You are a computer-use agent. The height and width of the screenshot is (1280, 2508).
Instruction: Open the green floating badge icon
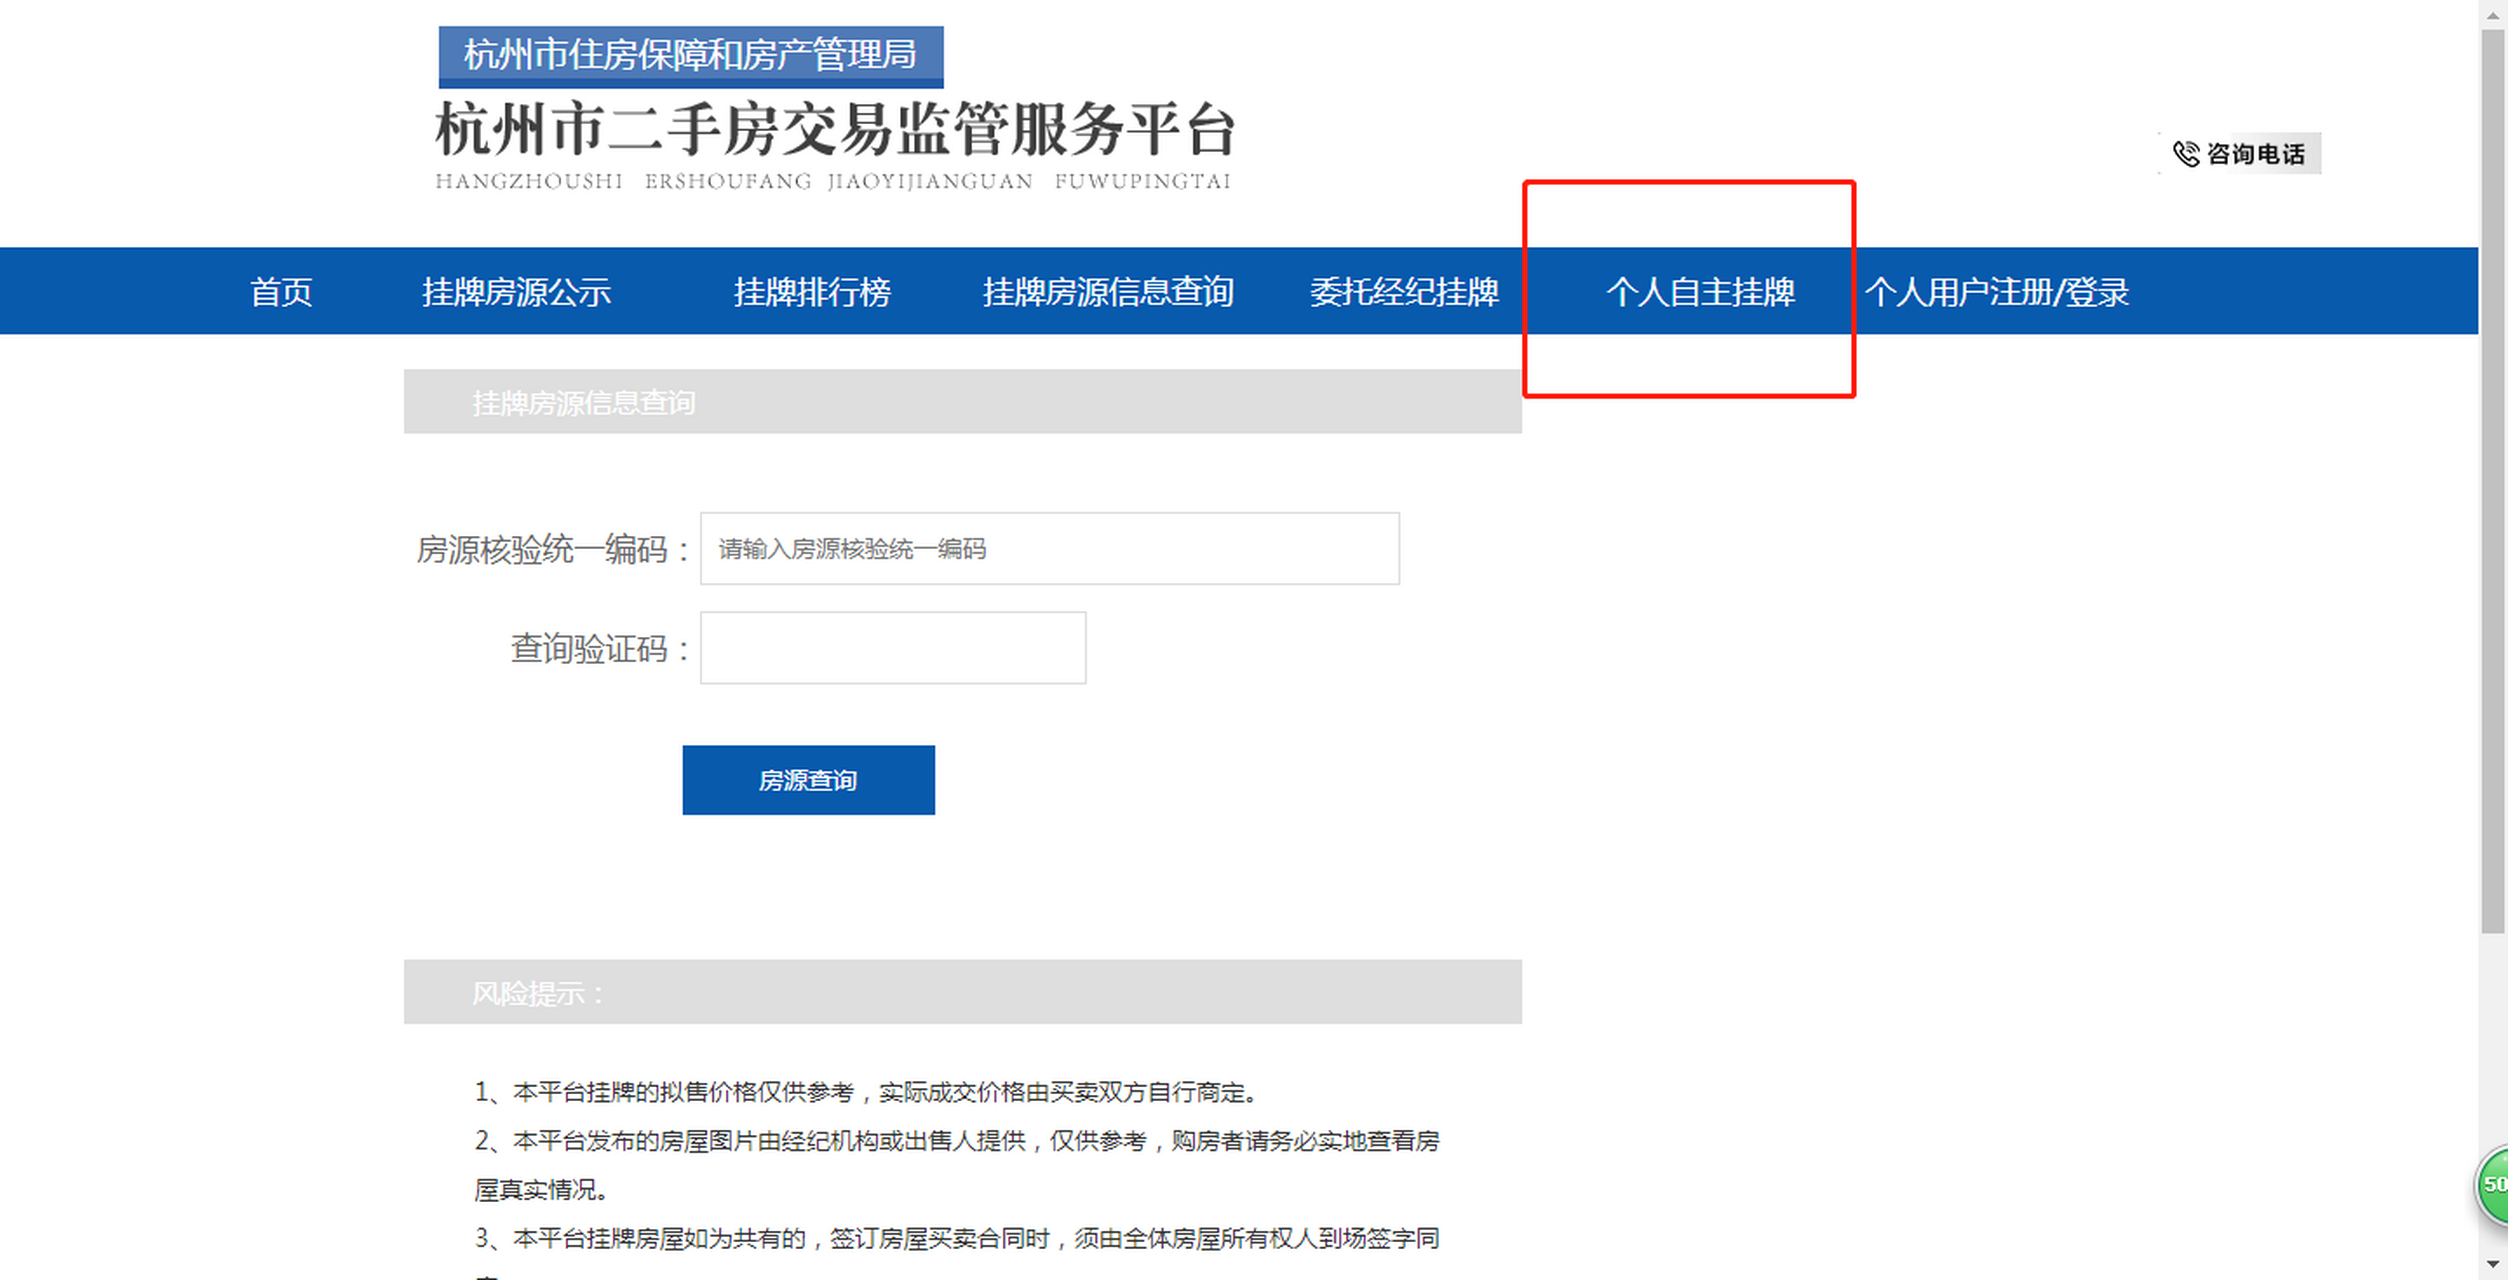tap(2492, 1185)
